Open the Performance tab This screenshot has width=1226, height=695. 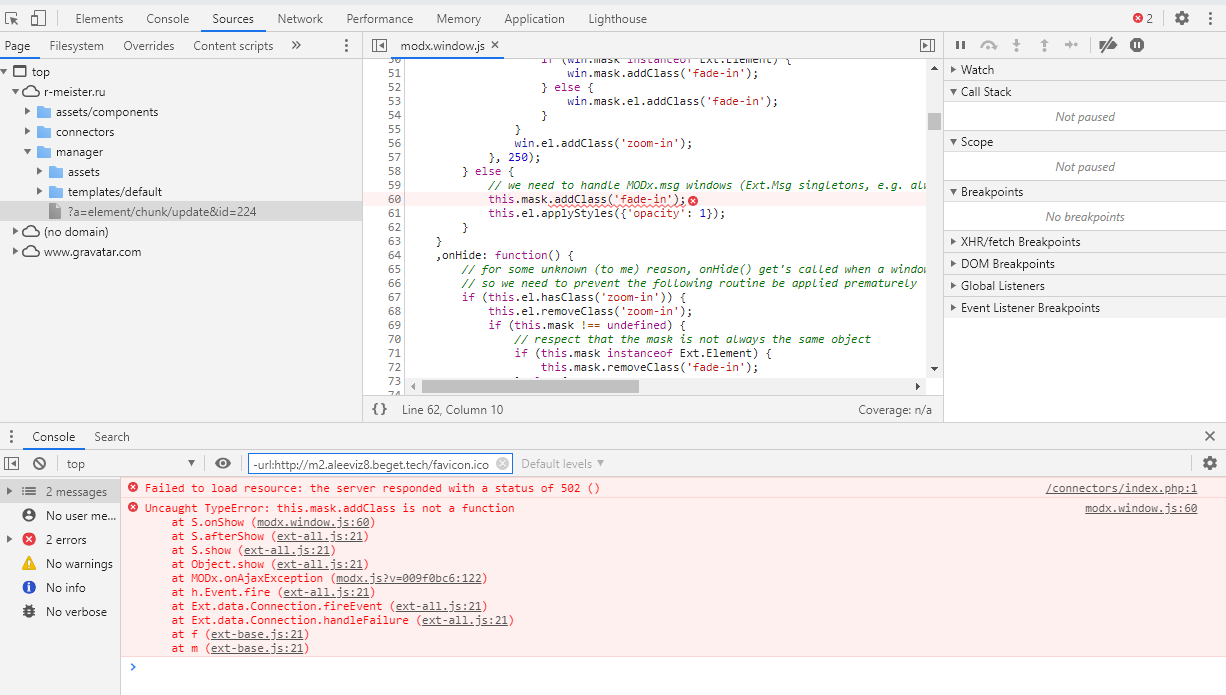(x=380, y=18)
